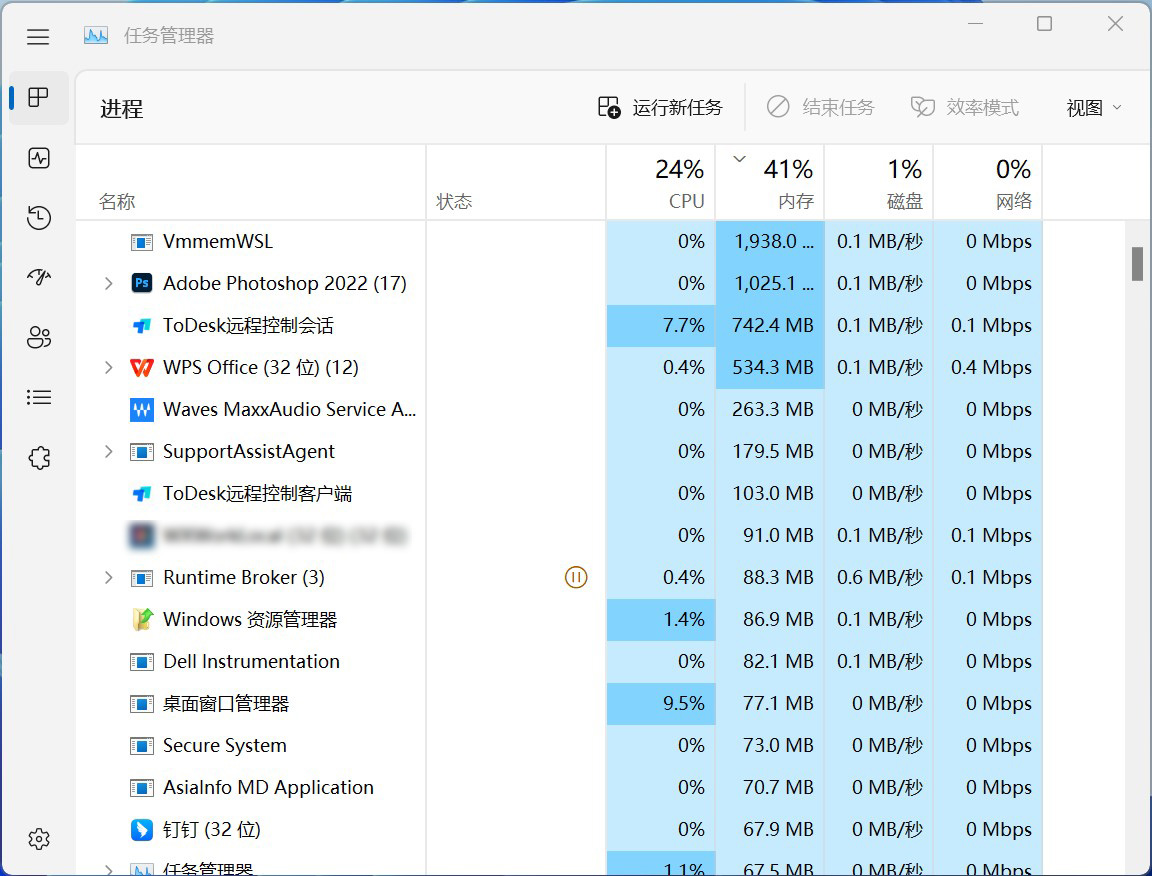Select the Dell Instrumentation row
Screen dimensions: 1152x876
click(559, 661)
